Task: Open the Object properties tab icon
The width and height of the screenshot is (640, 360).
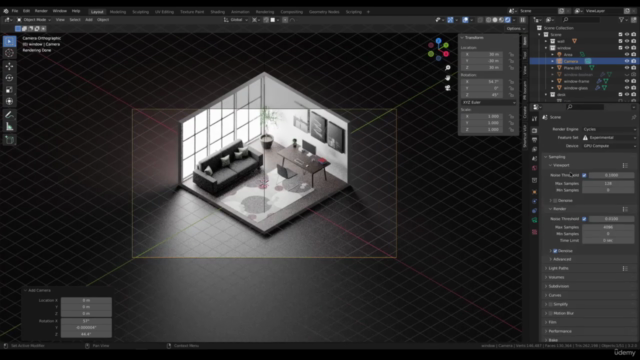Action: pos(535,192)
